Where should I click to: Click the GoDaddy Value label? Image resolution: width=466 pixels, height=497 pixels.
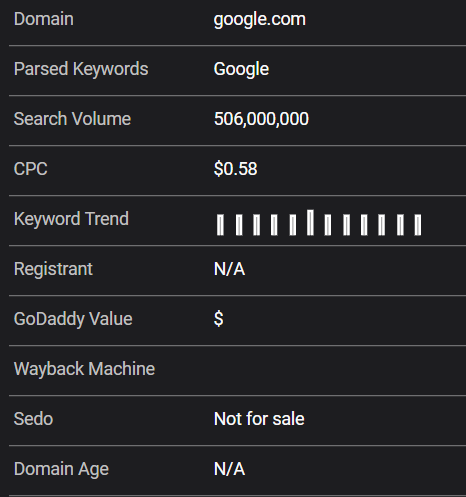point(73,319)
